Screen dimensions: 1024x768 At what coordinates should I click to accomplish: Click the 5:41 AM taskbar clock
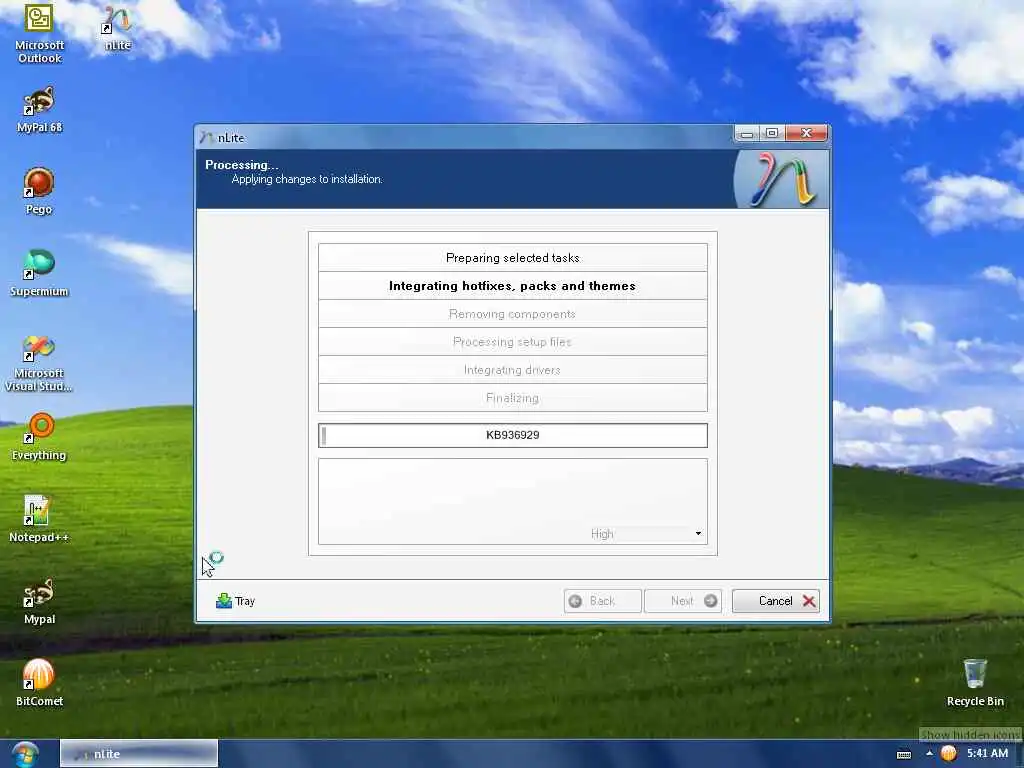[987, 754]
